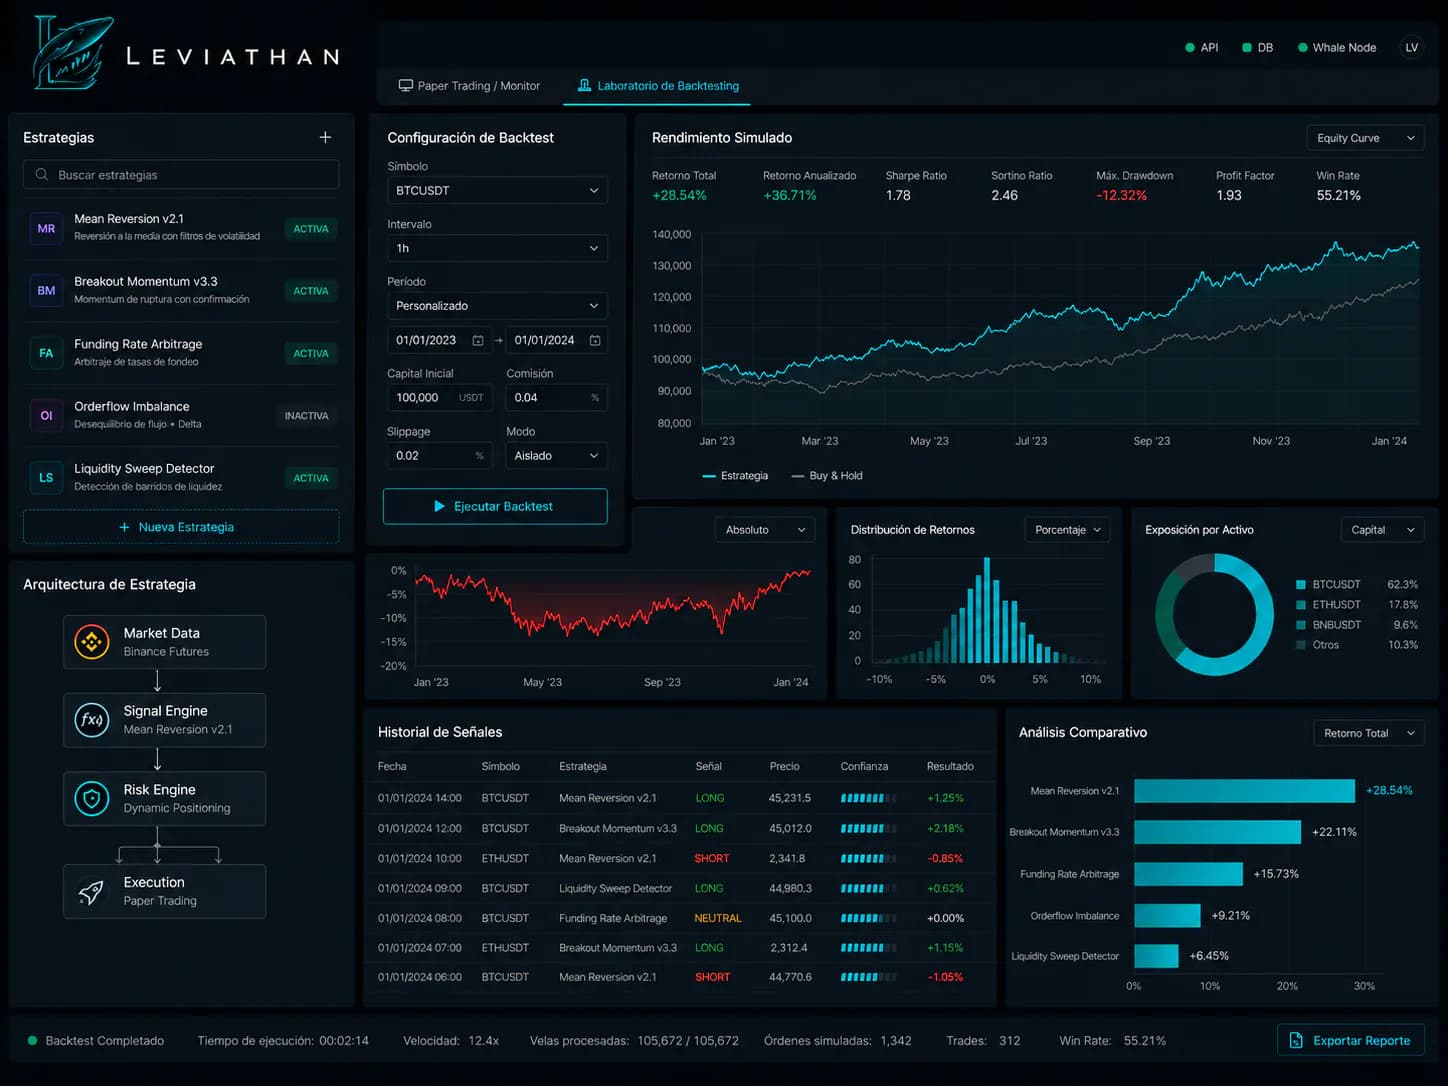Open the Absoluto drawdown dropdown

click(x=765, y=530)
